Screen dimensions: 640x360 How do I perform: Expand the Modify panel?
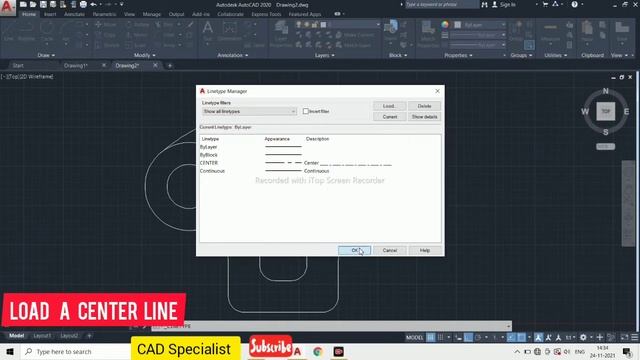tap(144, 55)
